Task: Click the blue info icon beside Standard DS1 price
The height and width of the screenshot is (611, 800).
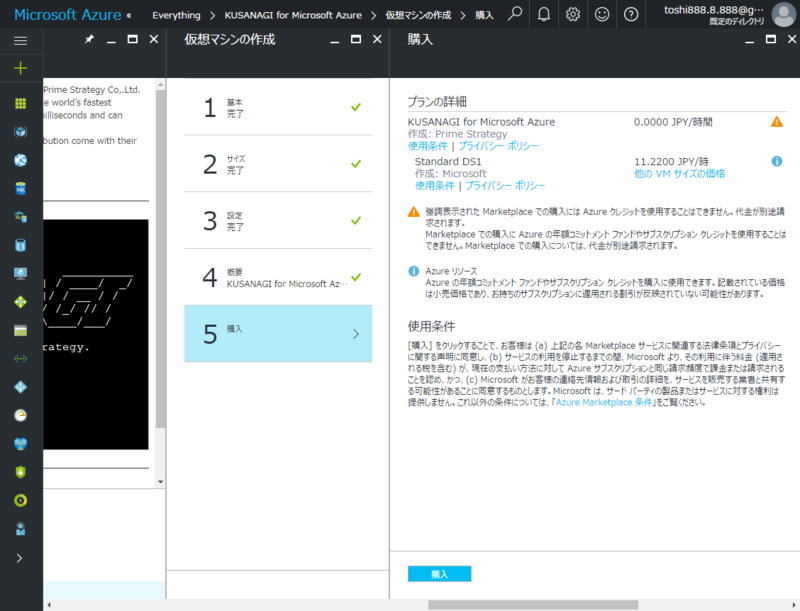Action: coord(777,162)
